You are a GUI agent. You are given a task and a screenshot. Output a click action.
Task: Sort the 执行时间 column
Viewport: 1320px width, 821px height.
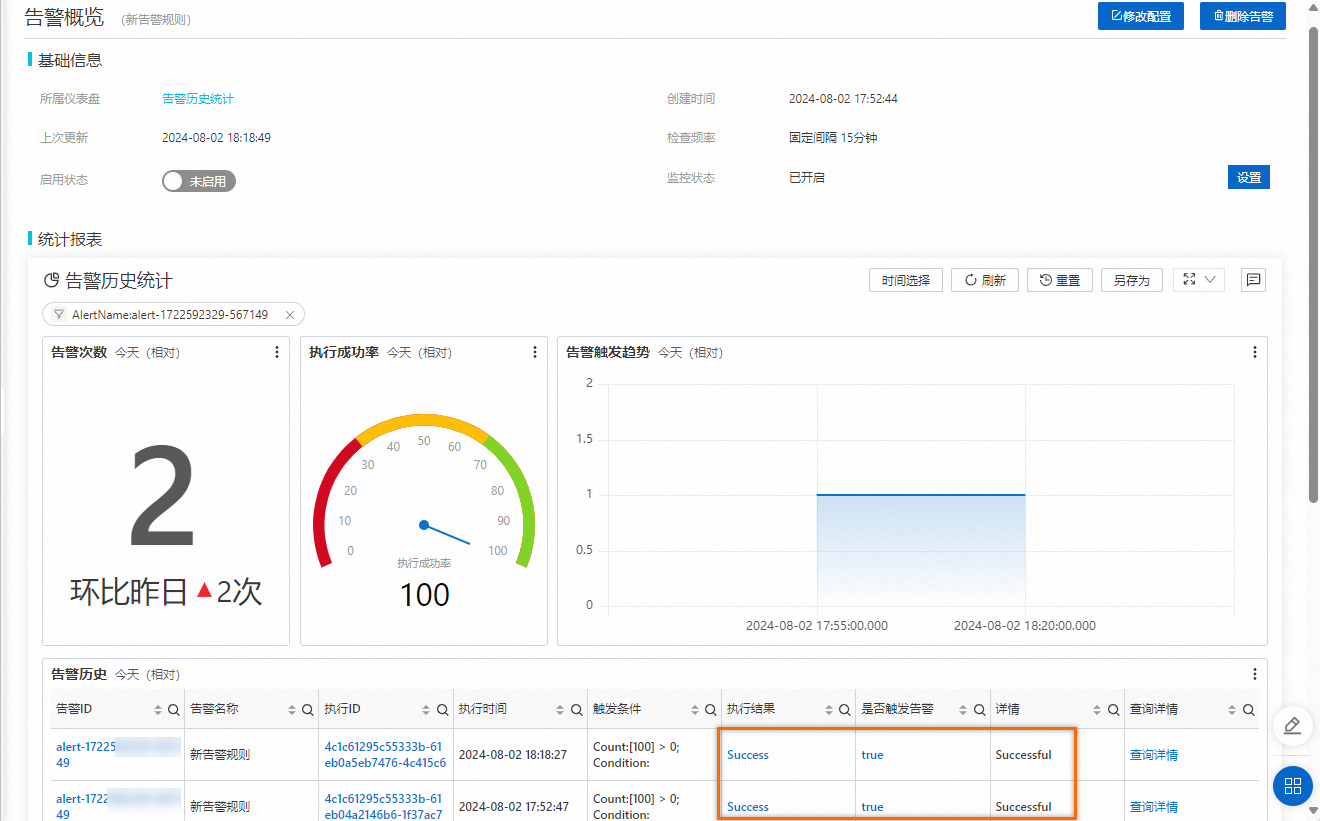pos(559,709)
